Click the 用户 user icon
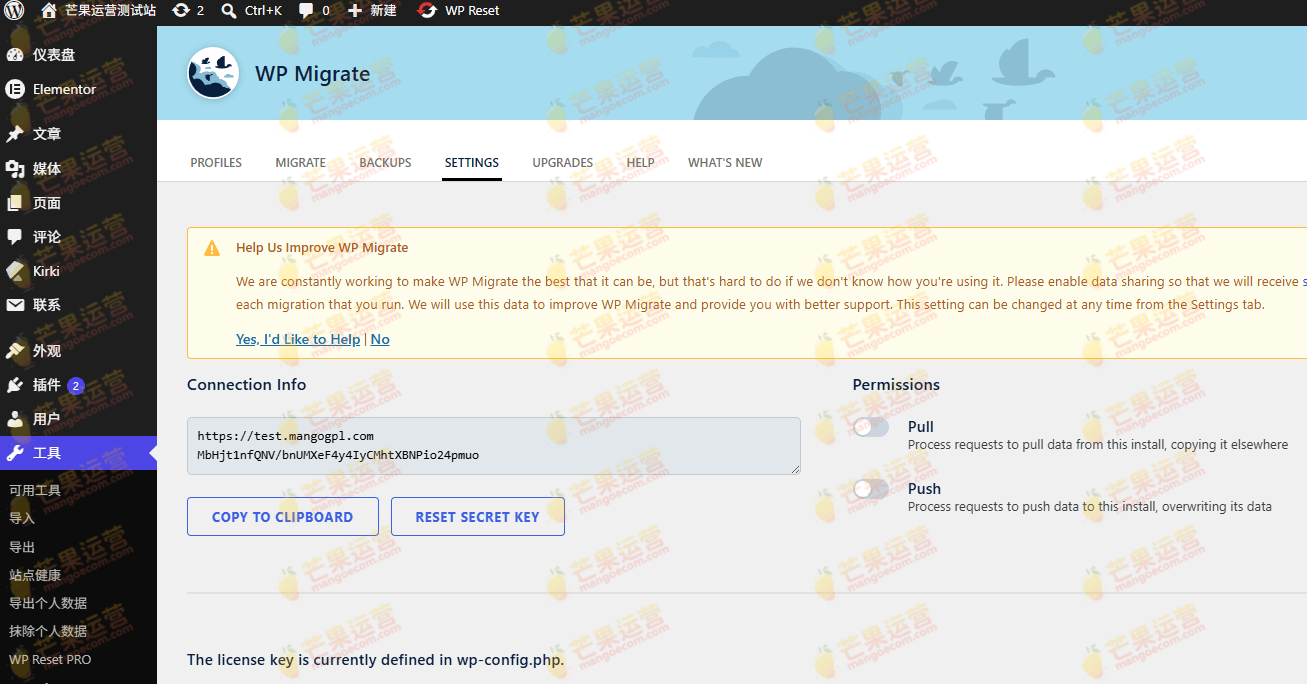The image size is (1307, 684). (x=15, y=419)
